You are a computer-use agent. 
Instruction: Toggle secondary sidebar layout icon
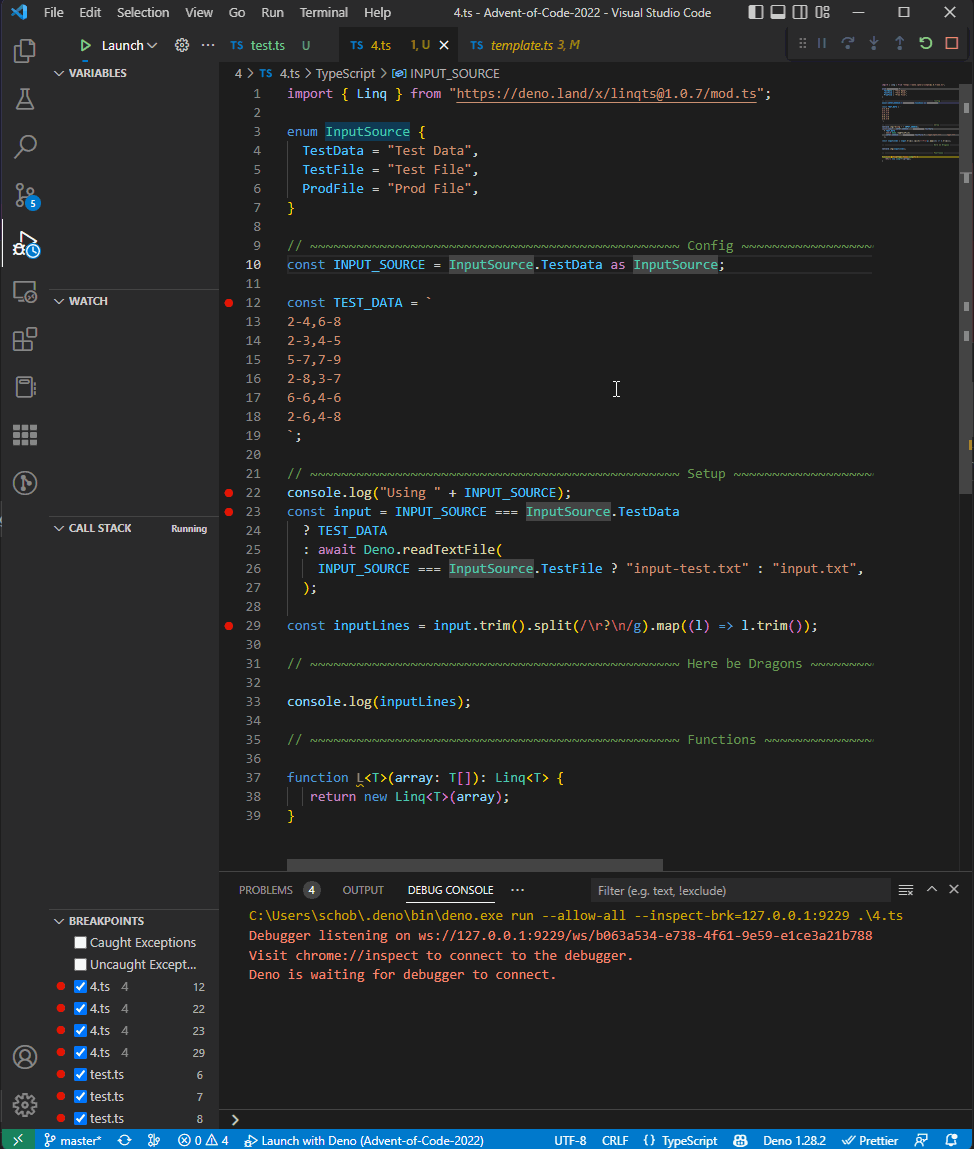coord(800,12)
